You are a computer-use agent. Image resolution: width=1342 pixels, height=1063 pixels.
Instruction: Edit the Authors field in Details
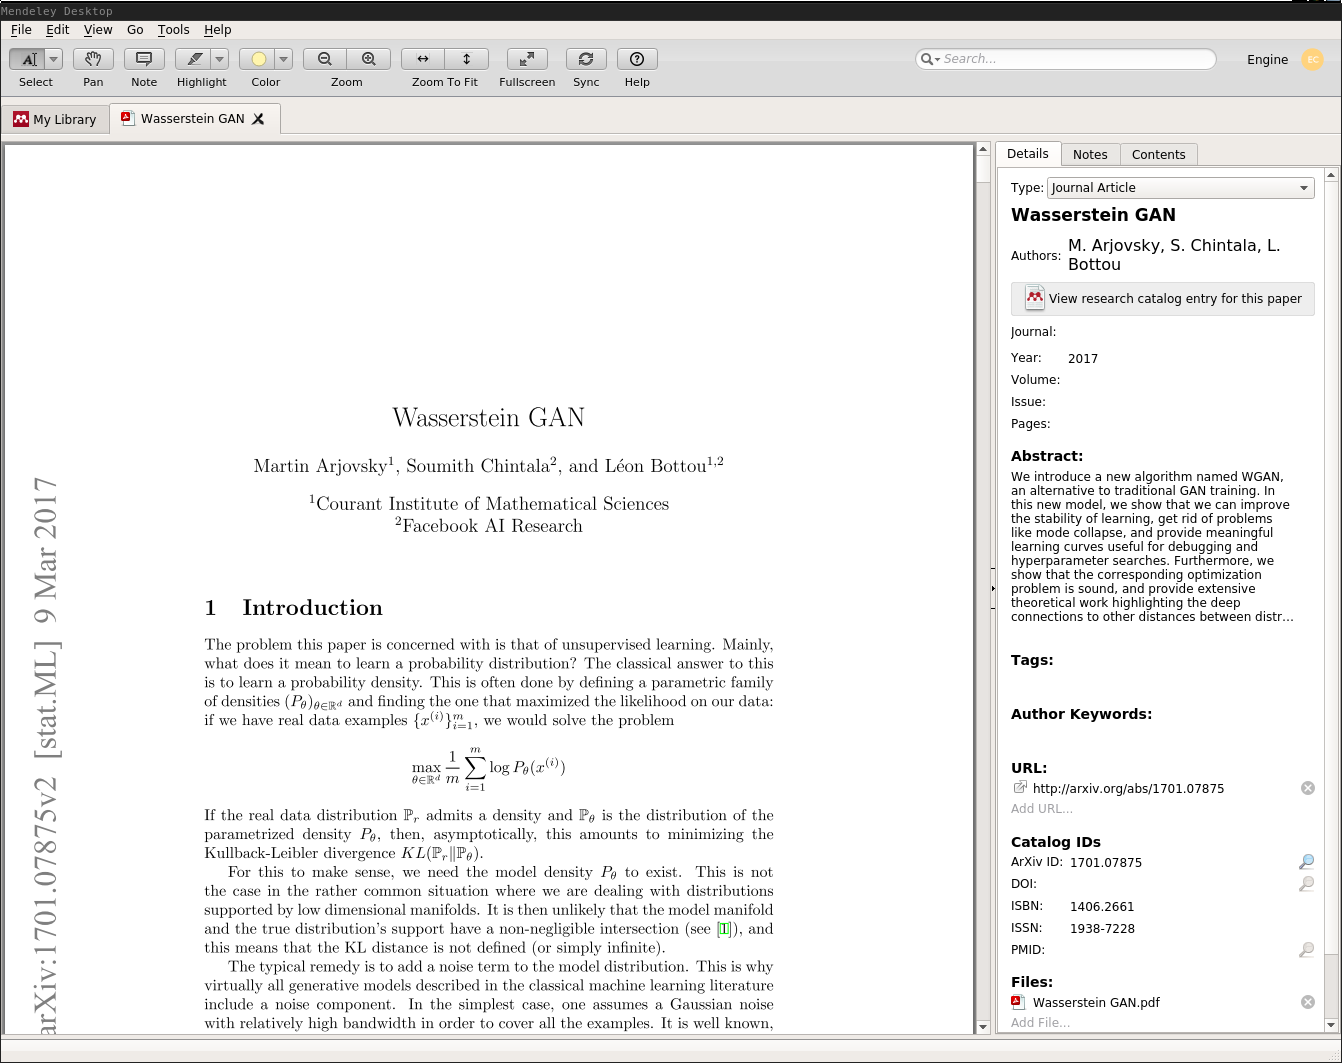[1174, 255]
